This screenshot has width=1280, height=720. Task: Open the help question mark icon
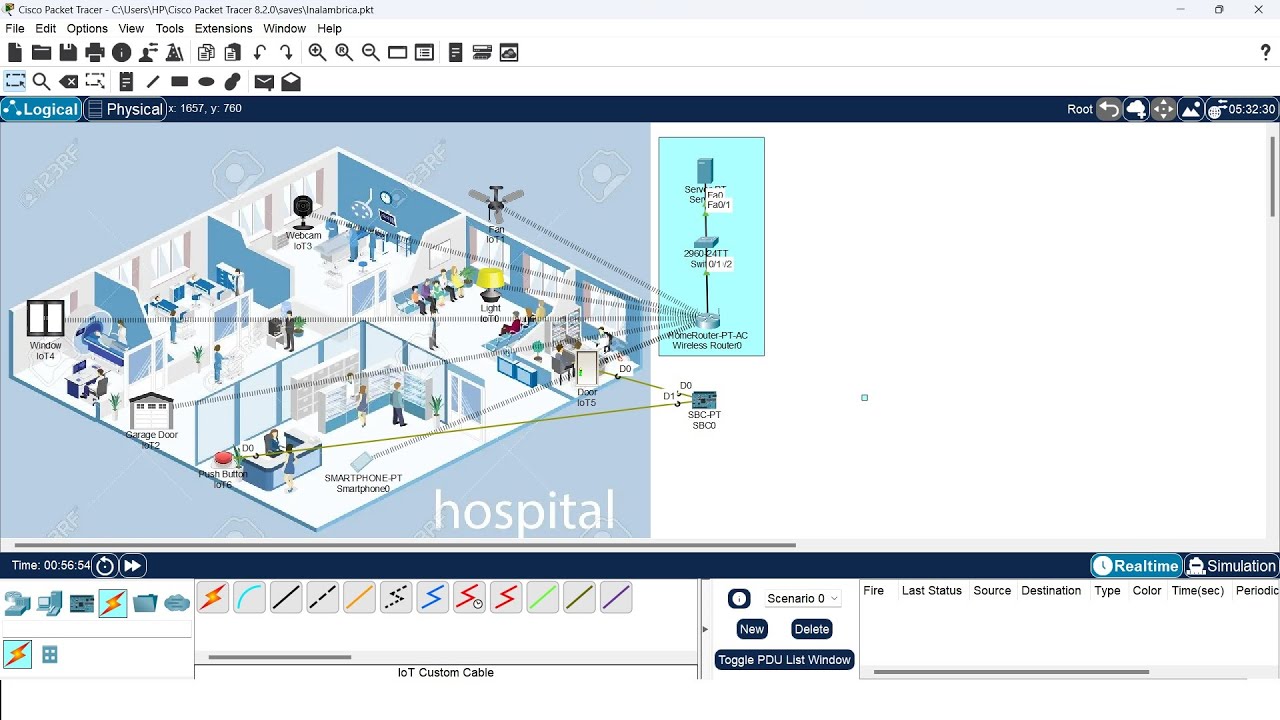click(1265, 53)
